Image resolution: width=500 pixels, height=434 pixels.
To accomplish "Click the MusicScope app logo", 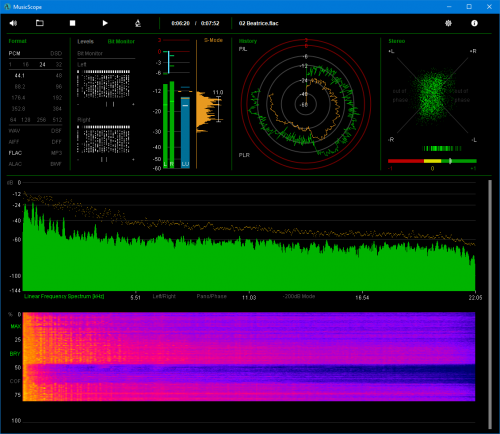I will coord(7,7).
